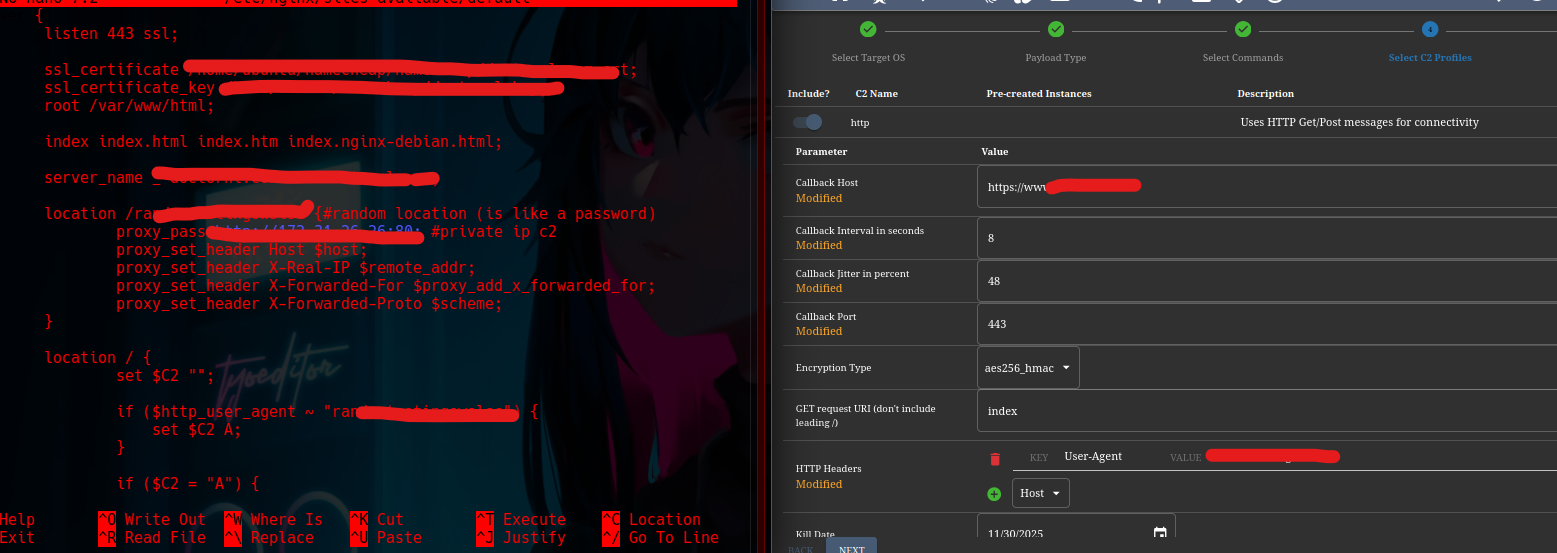
Task: Click the Select Commands green checkmark
Action: [x=1242, y=30]
